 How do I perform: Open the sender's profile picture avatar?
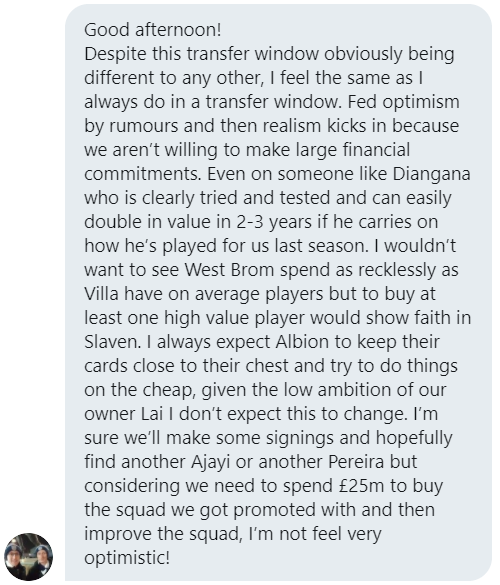[28, 557]
